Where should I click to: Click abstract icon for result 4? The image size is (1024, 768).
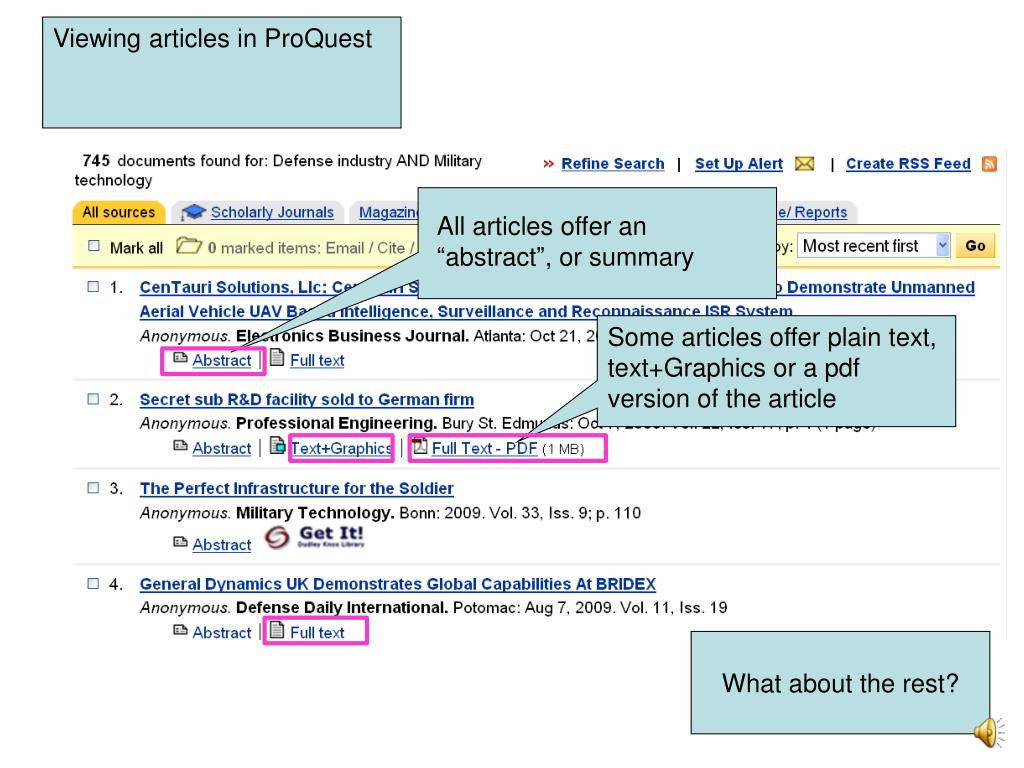pos(180,630)
